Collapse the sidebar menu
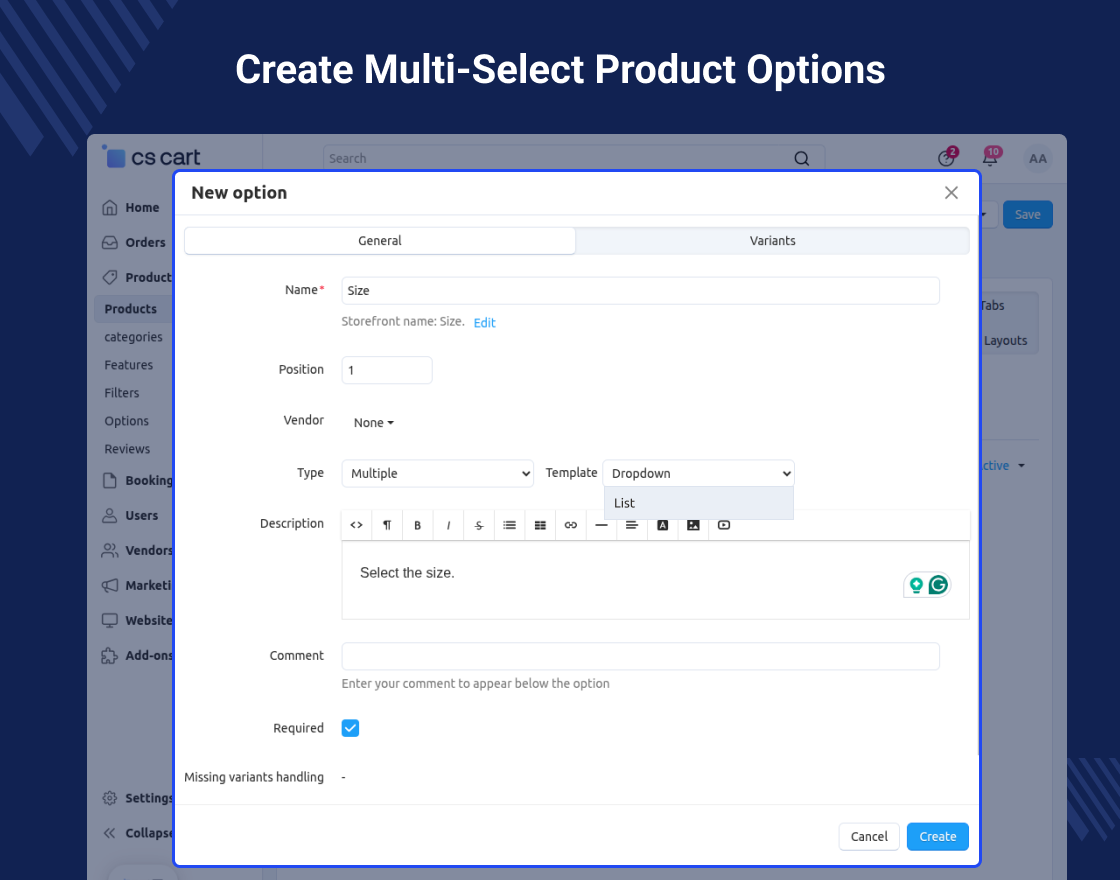1120x880 pixels. point(136,833)
